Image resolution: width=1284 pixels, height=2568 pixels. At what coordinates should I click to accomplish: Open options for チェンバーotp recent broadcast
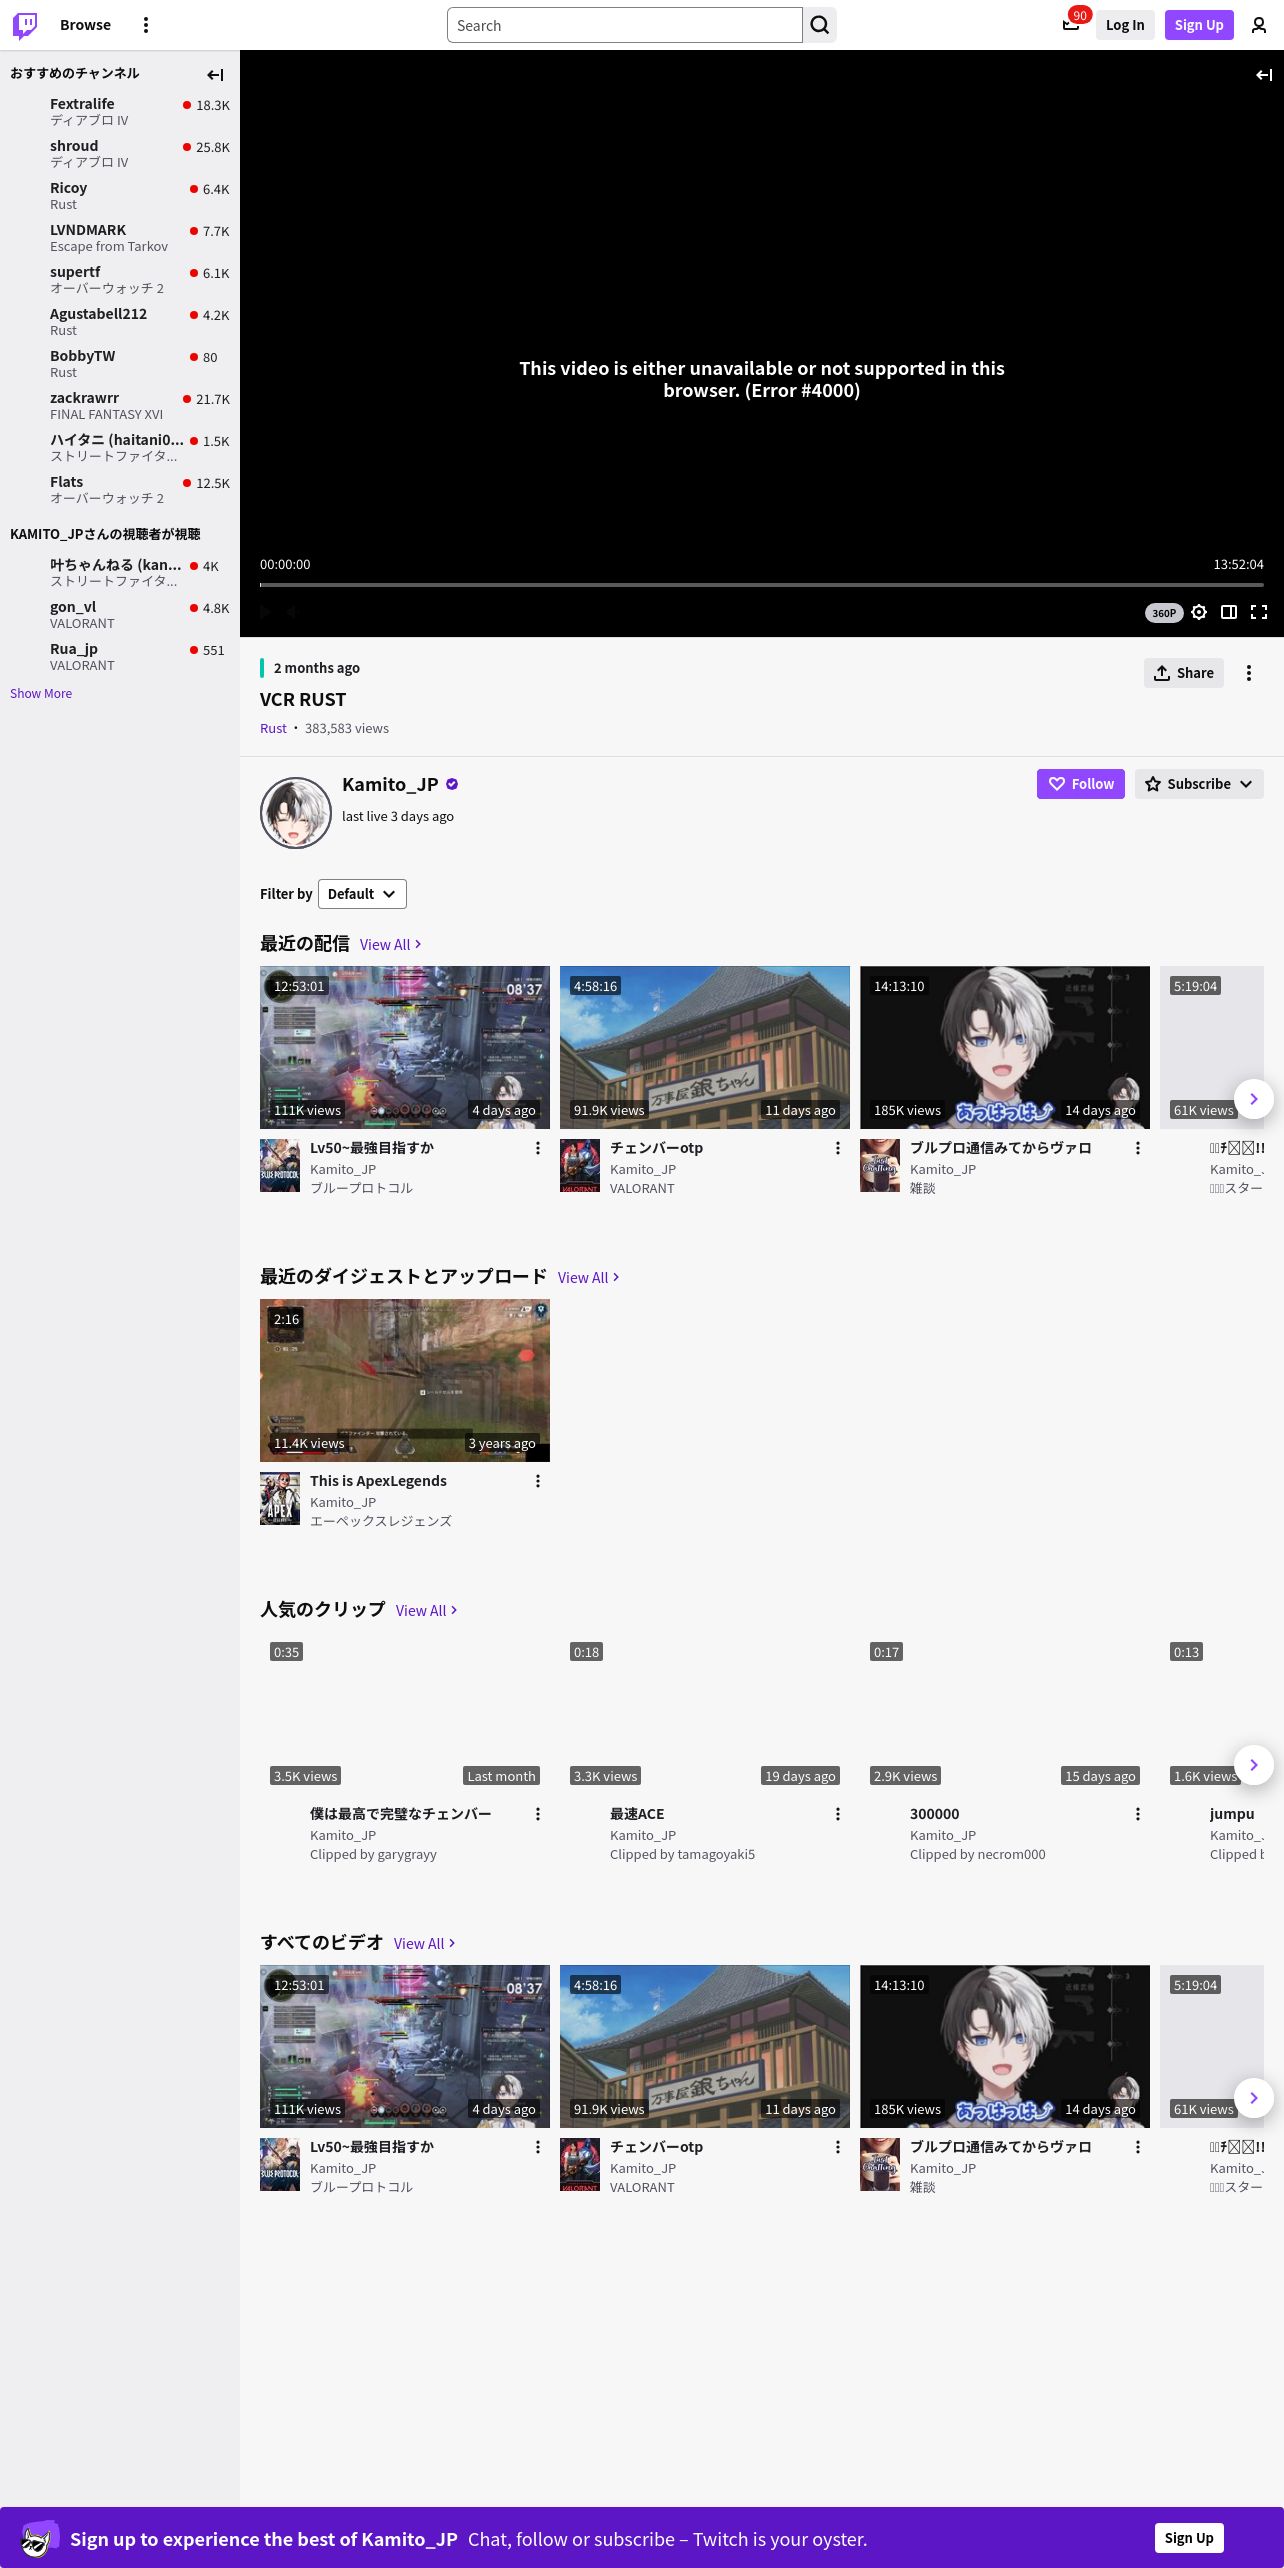[x=838, y=1148]
